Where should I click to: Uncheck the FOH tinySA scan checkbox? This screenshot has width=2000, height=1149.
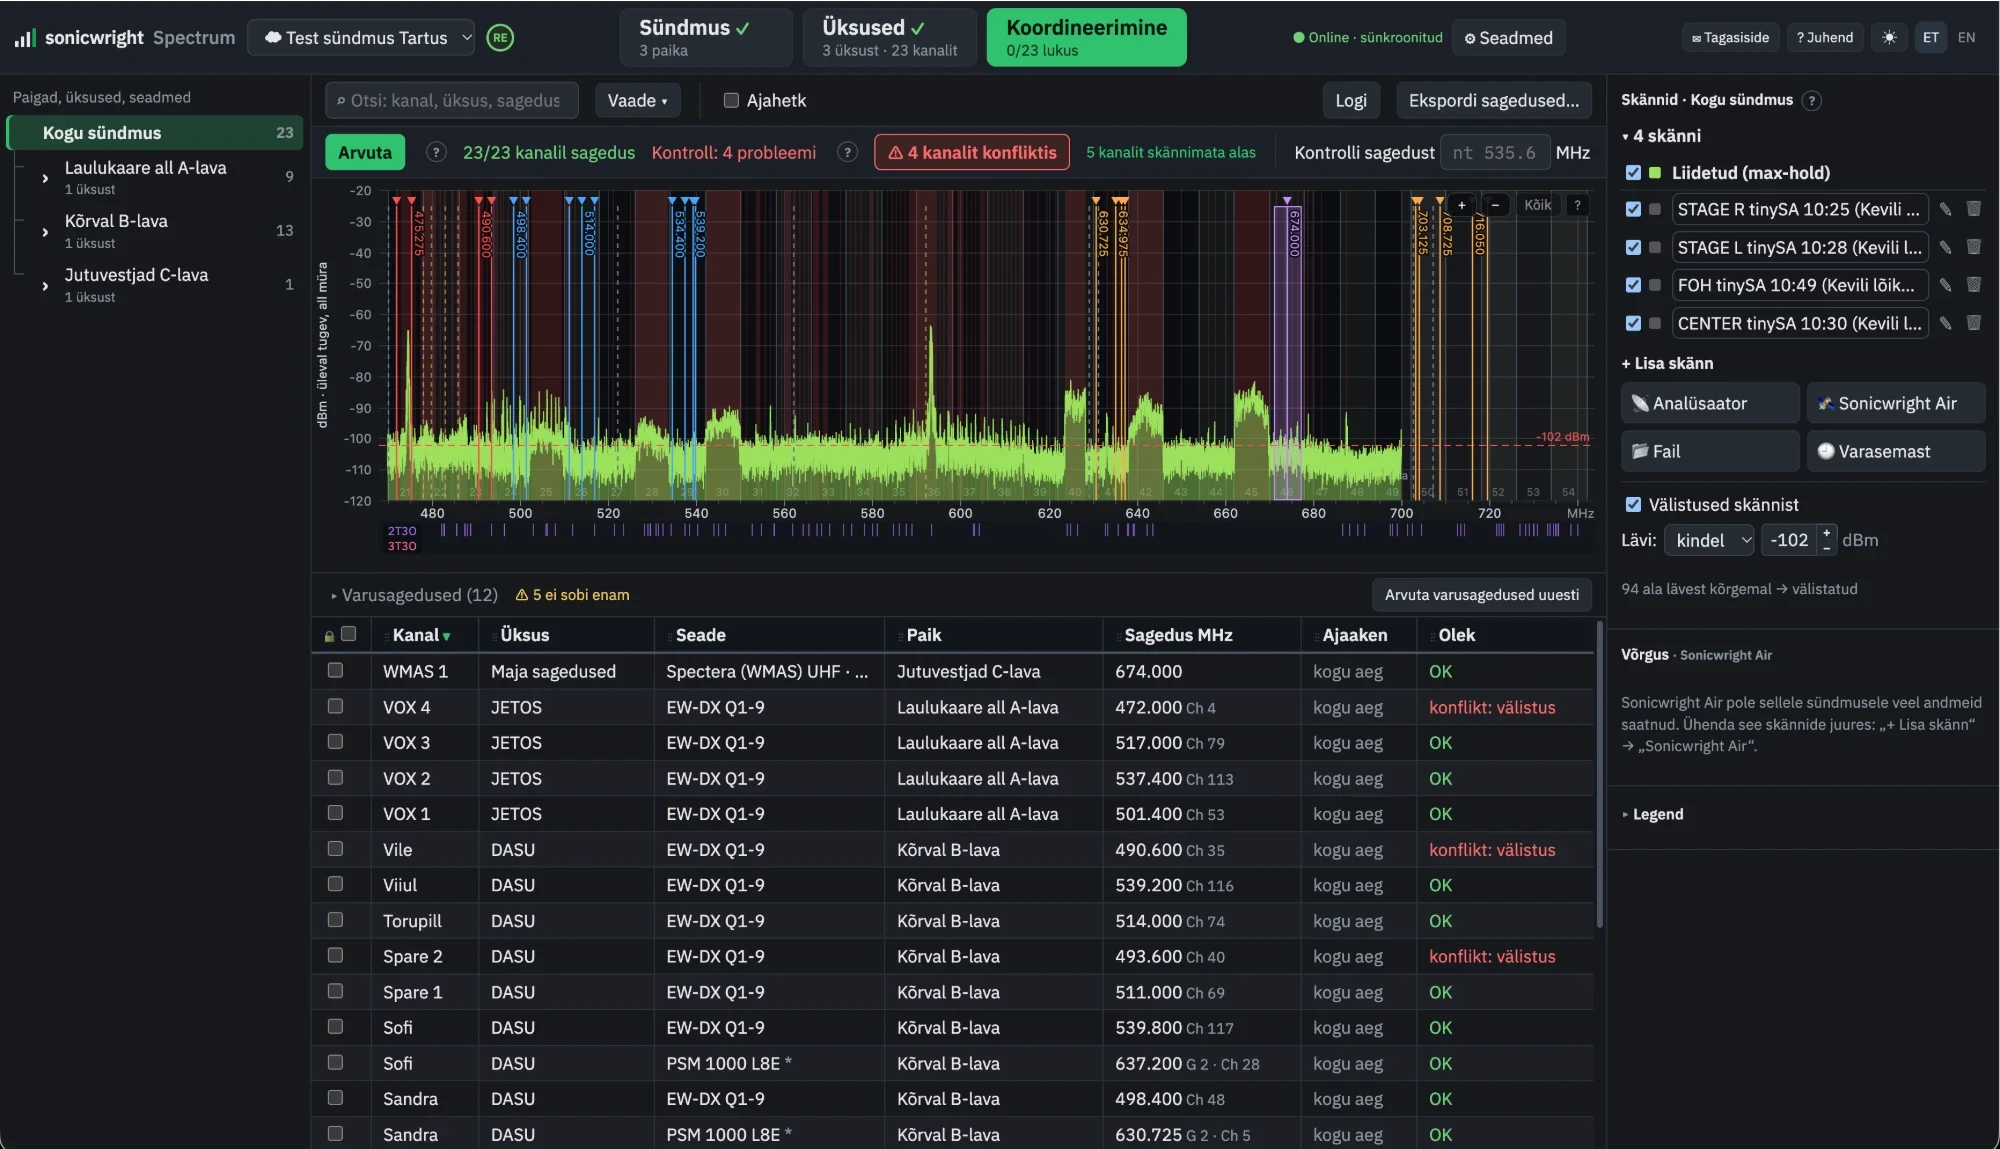click(x=1633, y=285)
